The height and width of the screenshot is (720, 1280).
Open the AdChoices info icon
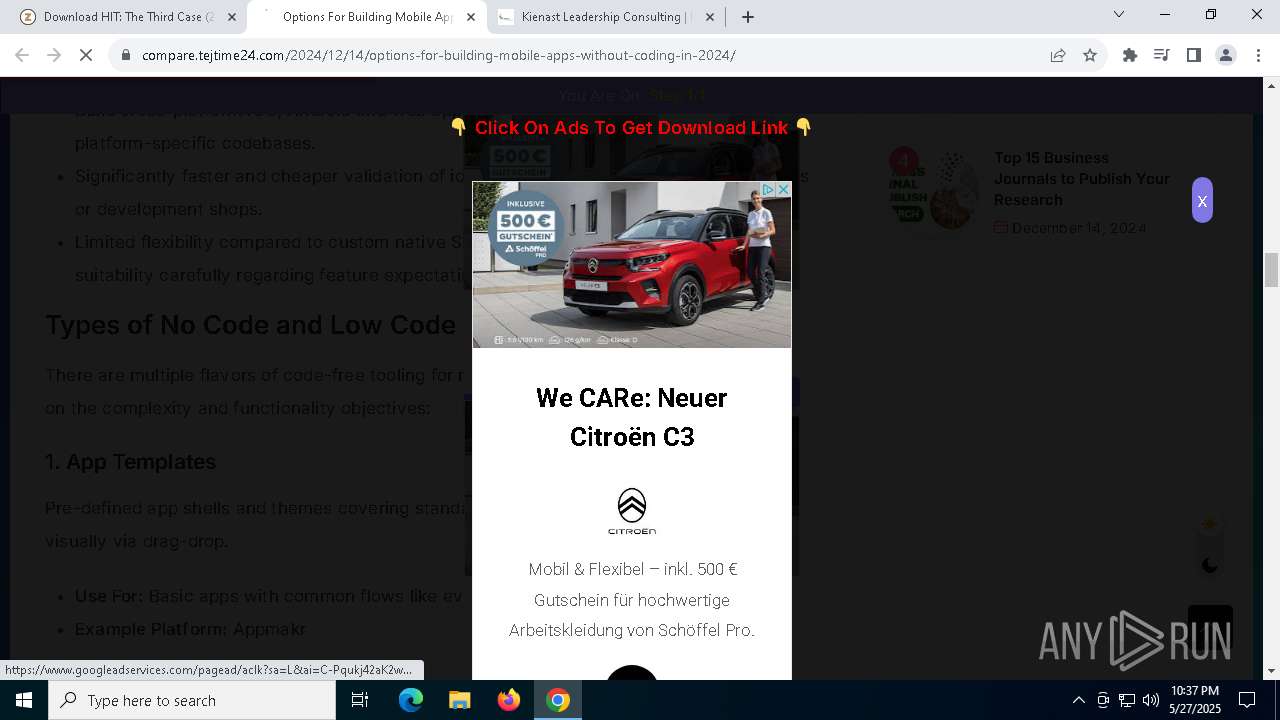click(768, 189)
